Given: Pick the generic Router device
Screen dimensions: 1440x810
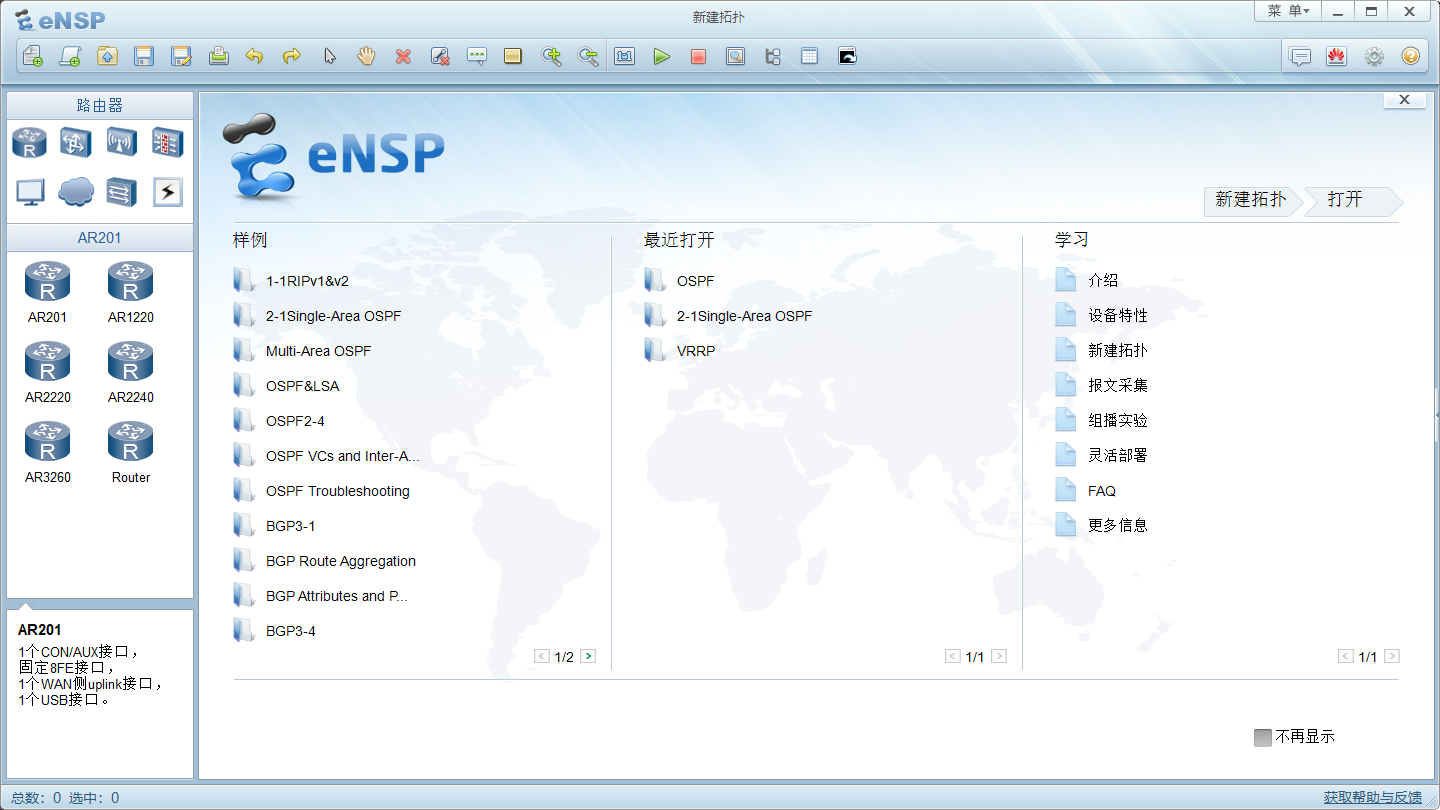Looking at the screenshot, I should coord(130,452).
